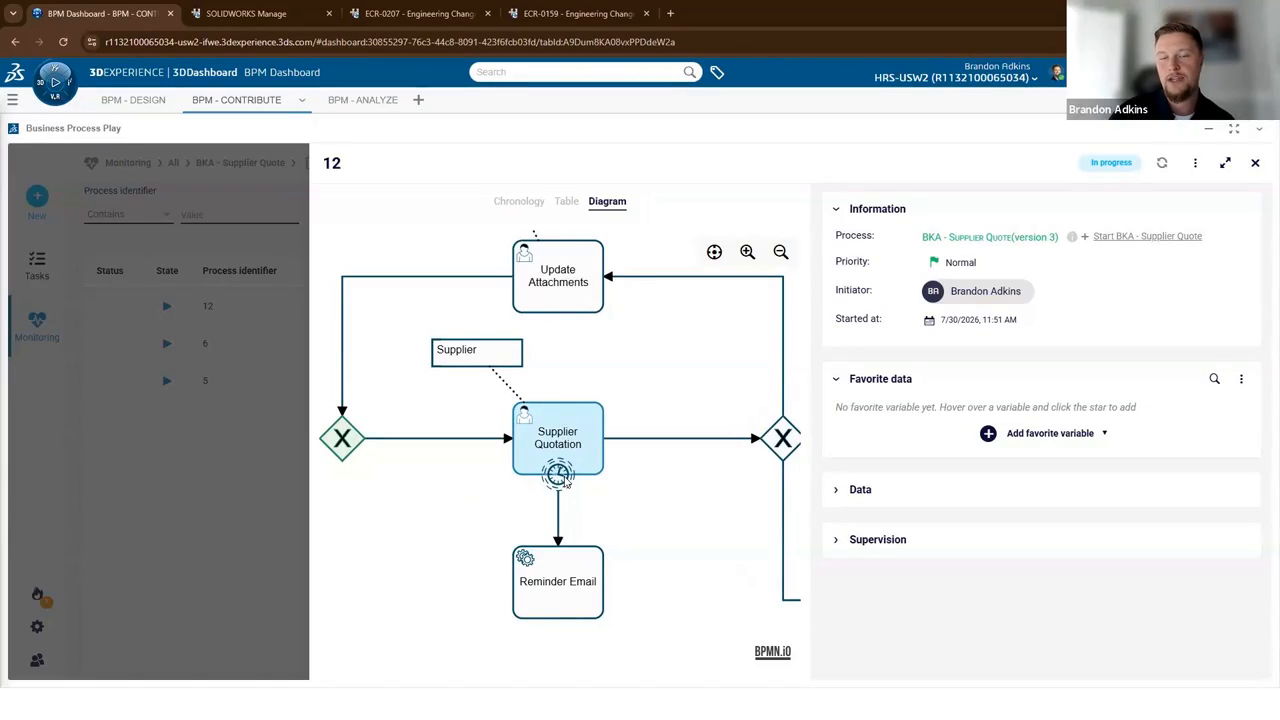1280x720 pixels.
Task: Add a new dashboard tab with plus
Action: [418, 100]
